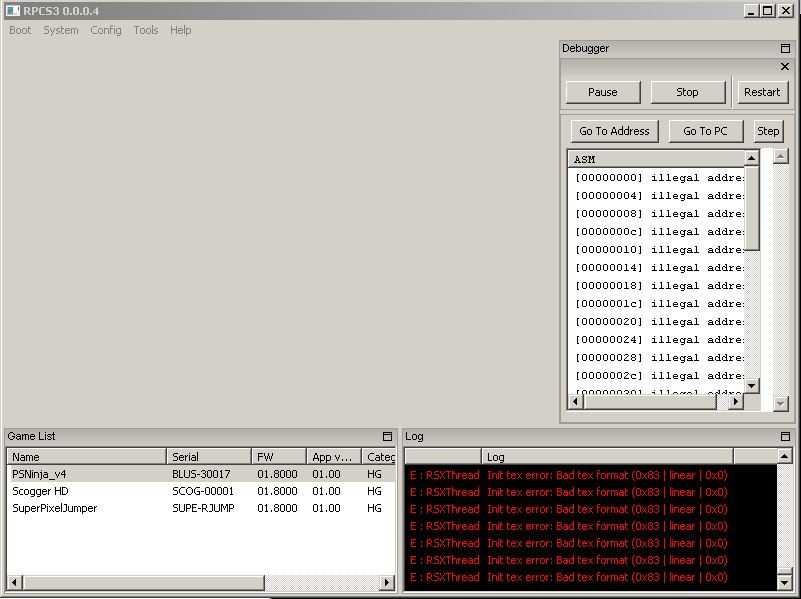The image size is (801, 599).
Task: Click the Restart button
Action: pyautogui.click(x=762, y=92)
